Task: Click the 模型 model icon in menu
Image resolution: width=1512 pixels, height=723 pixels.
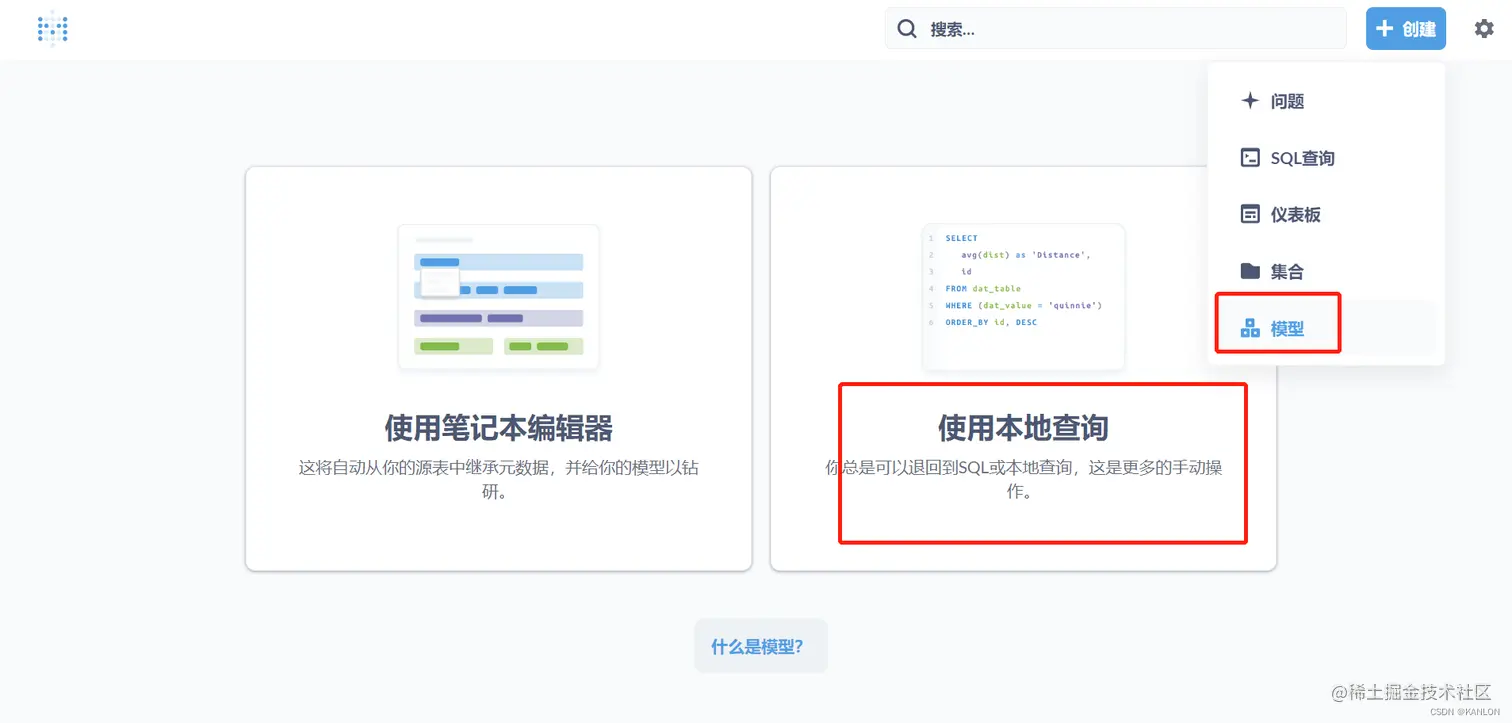Action: tap(1249, 327)
